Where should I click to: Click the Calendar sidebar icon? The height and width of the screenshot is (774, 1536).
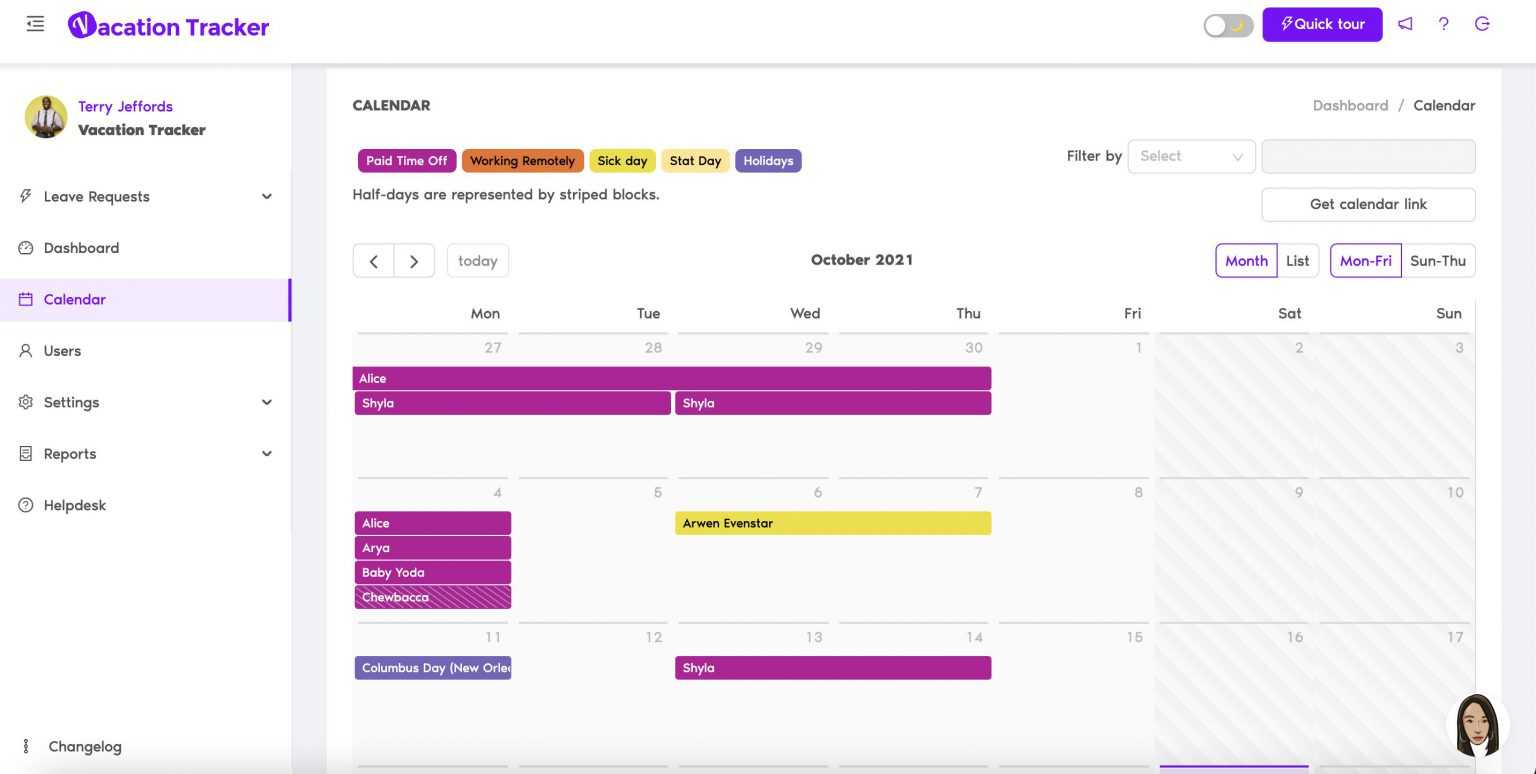point(26,299)
